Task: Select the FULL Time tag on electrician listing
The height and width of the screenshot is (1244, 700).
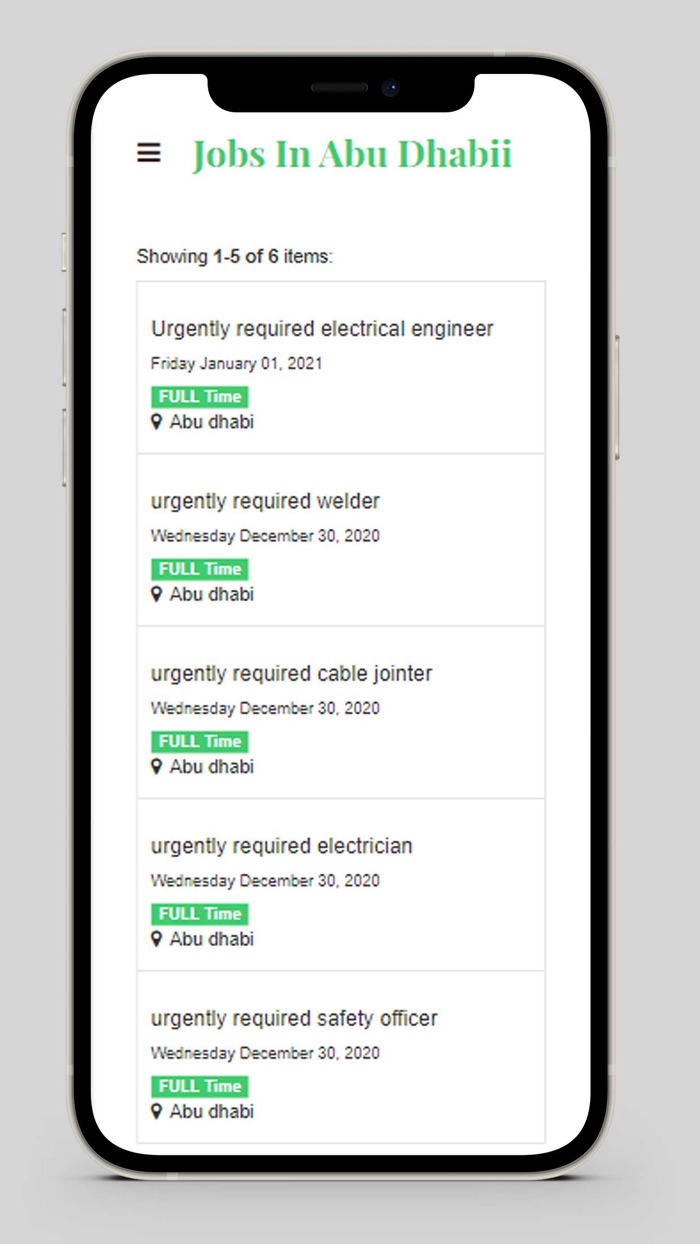Action: 199,913
